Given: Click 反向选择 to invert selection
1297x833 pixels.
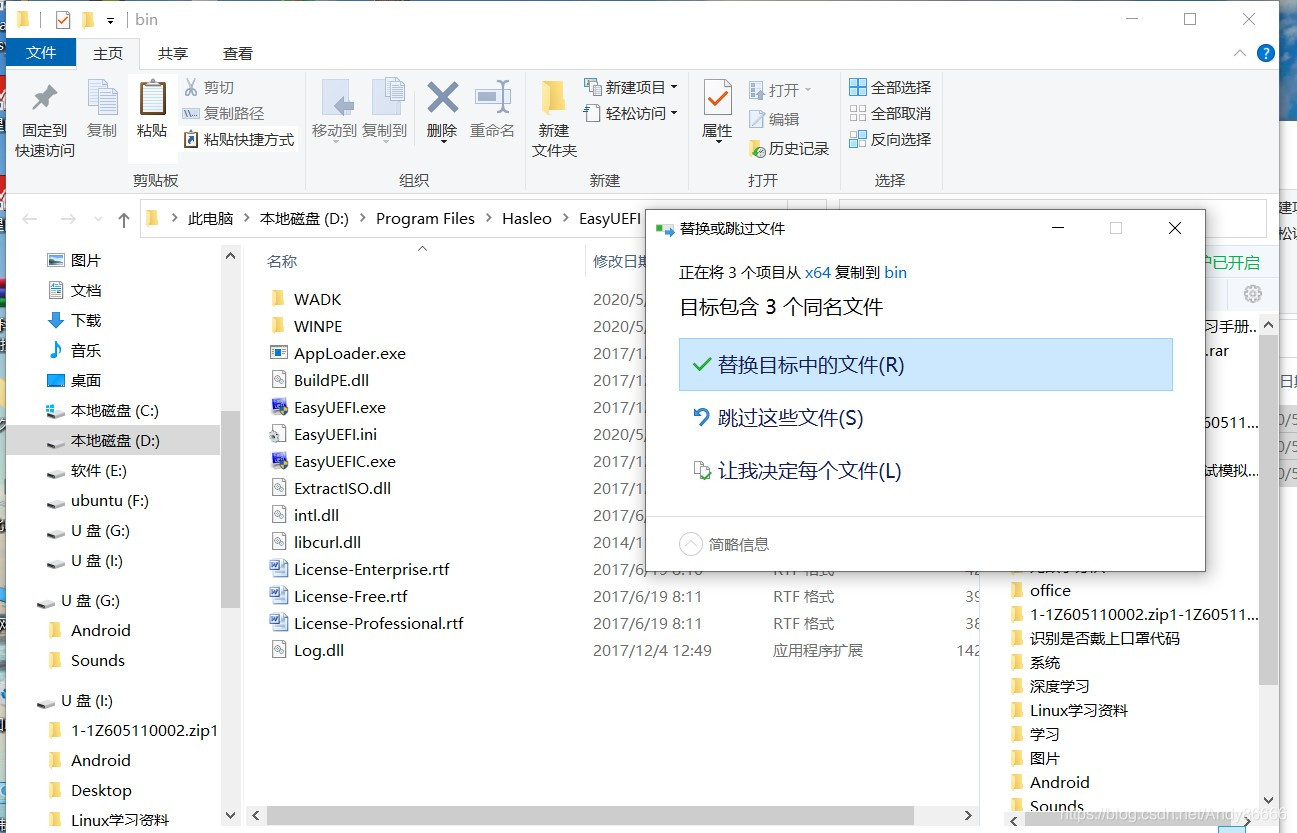Looking at the screenshot, I should [889, 139].
